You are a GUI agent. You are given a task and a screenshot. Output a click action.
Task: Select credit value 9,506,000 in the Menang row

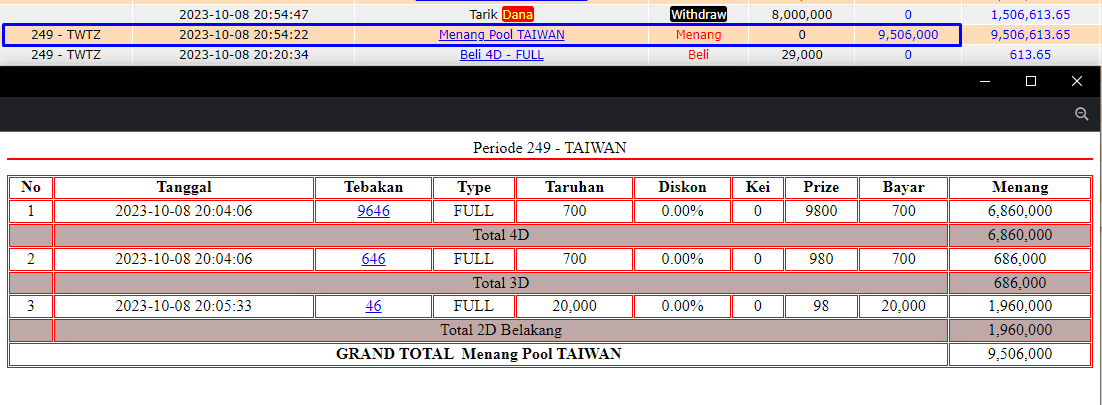pyautogui.click(x=908, y=34)
